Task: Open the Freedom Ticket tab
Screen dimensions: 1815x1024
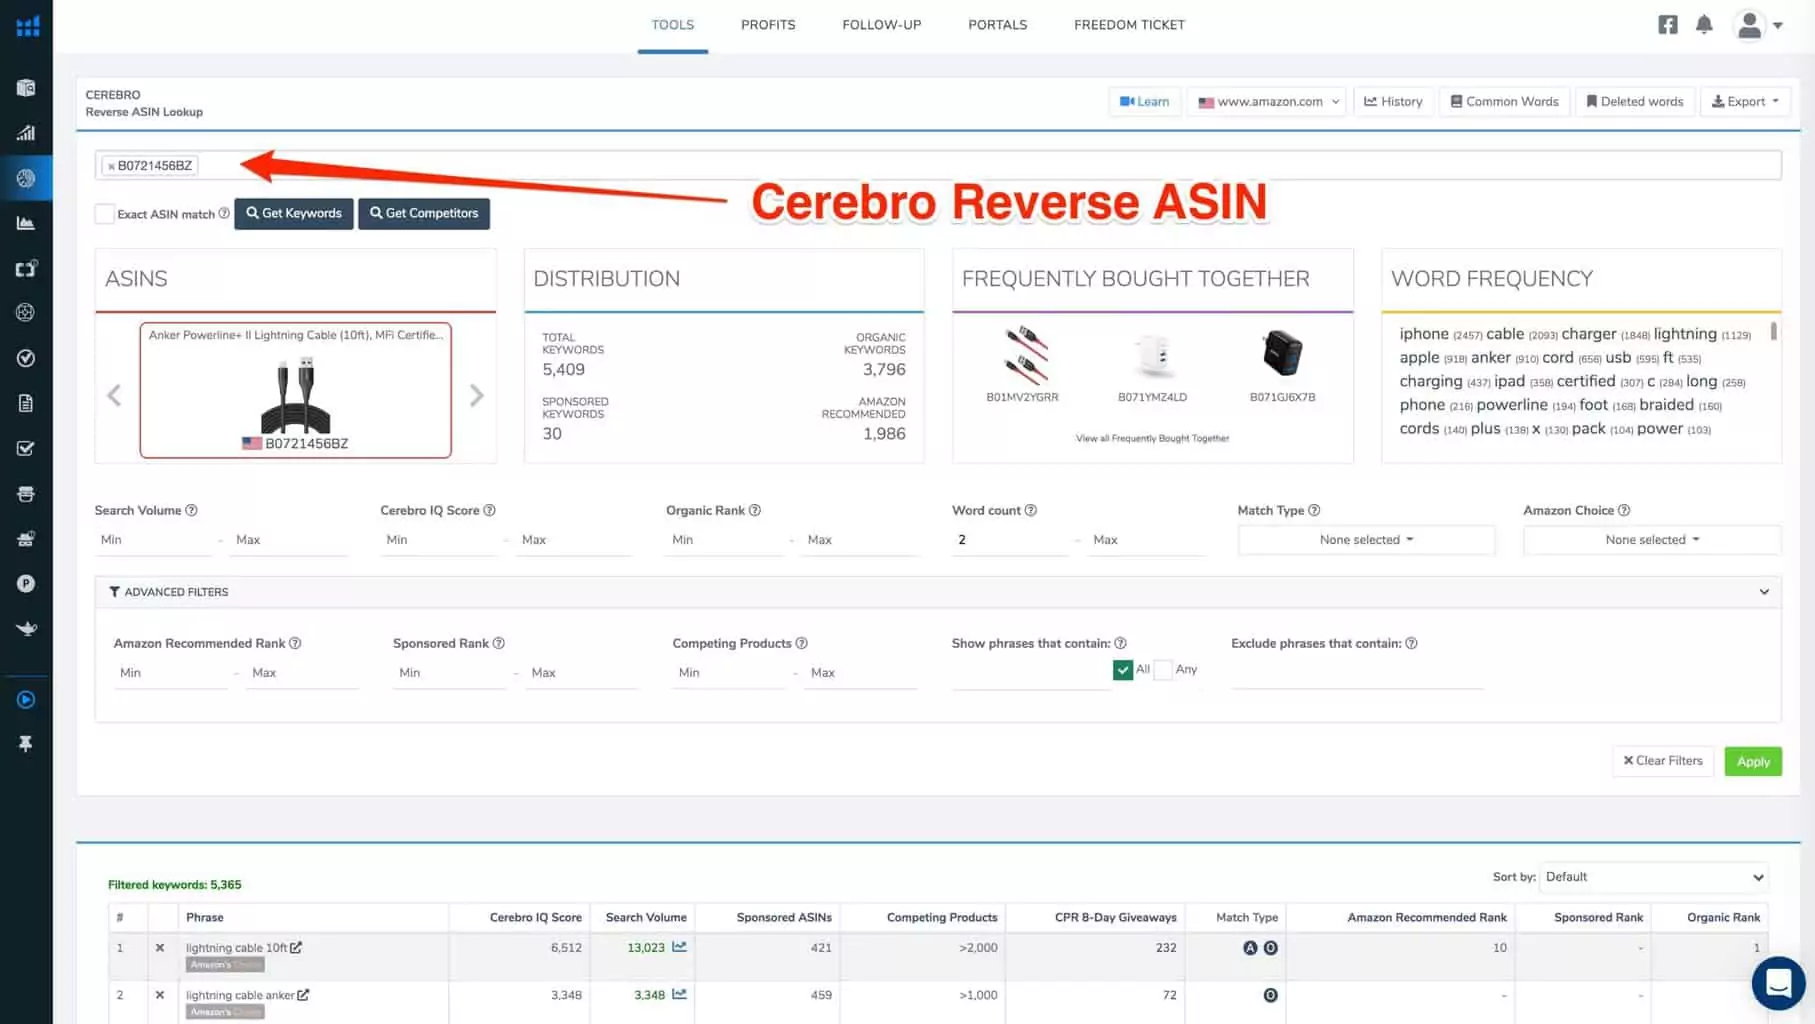Action: (1129, 25)
